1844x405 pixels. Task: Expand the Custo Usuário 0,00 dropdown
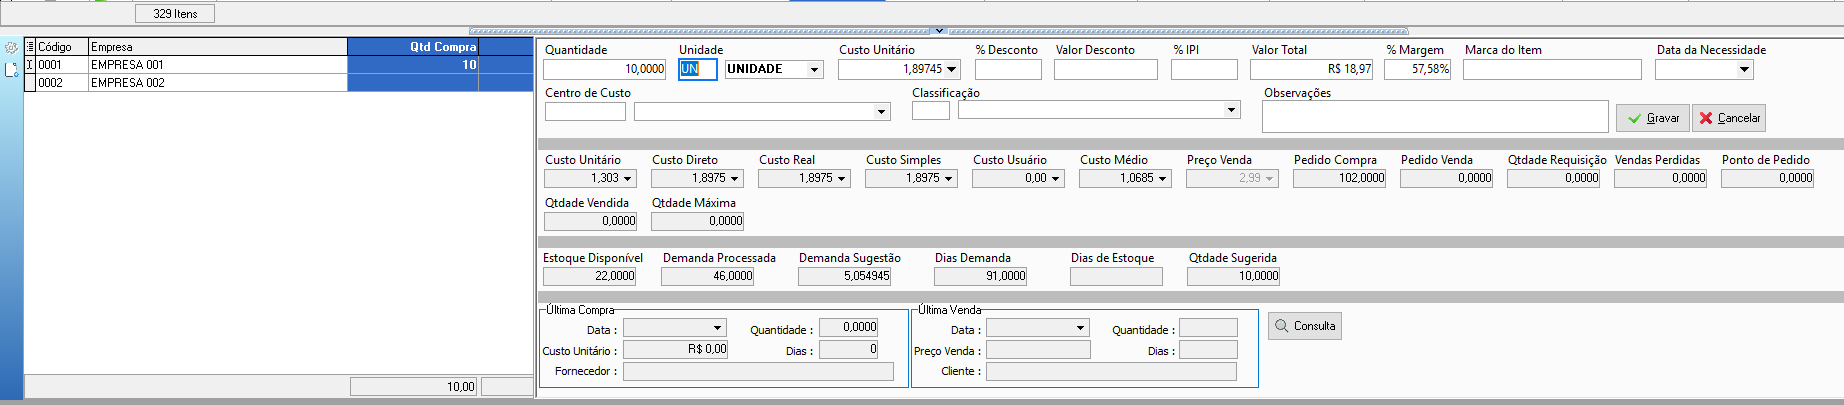(x=1056, y=178)
